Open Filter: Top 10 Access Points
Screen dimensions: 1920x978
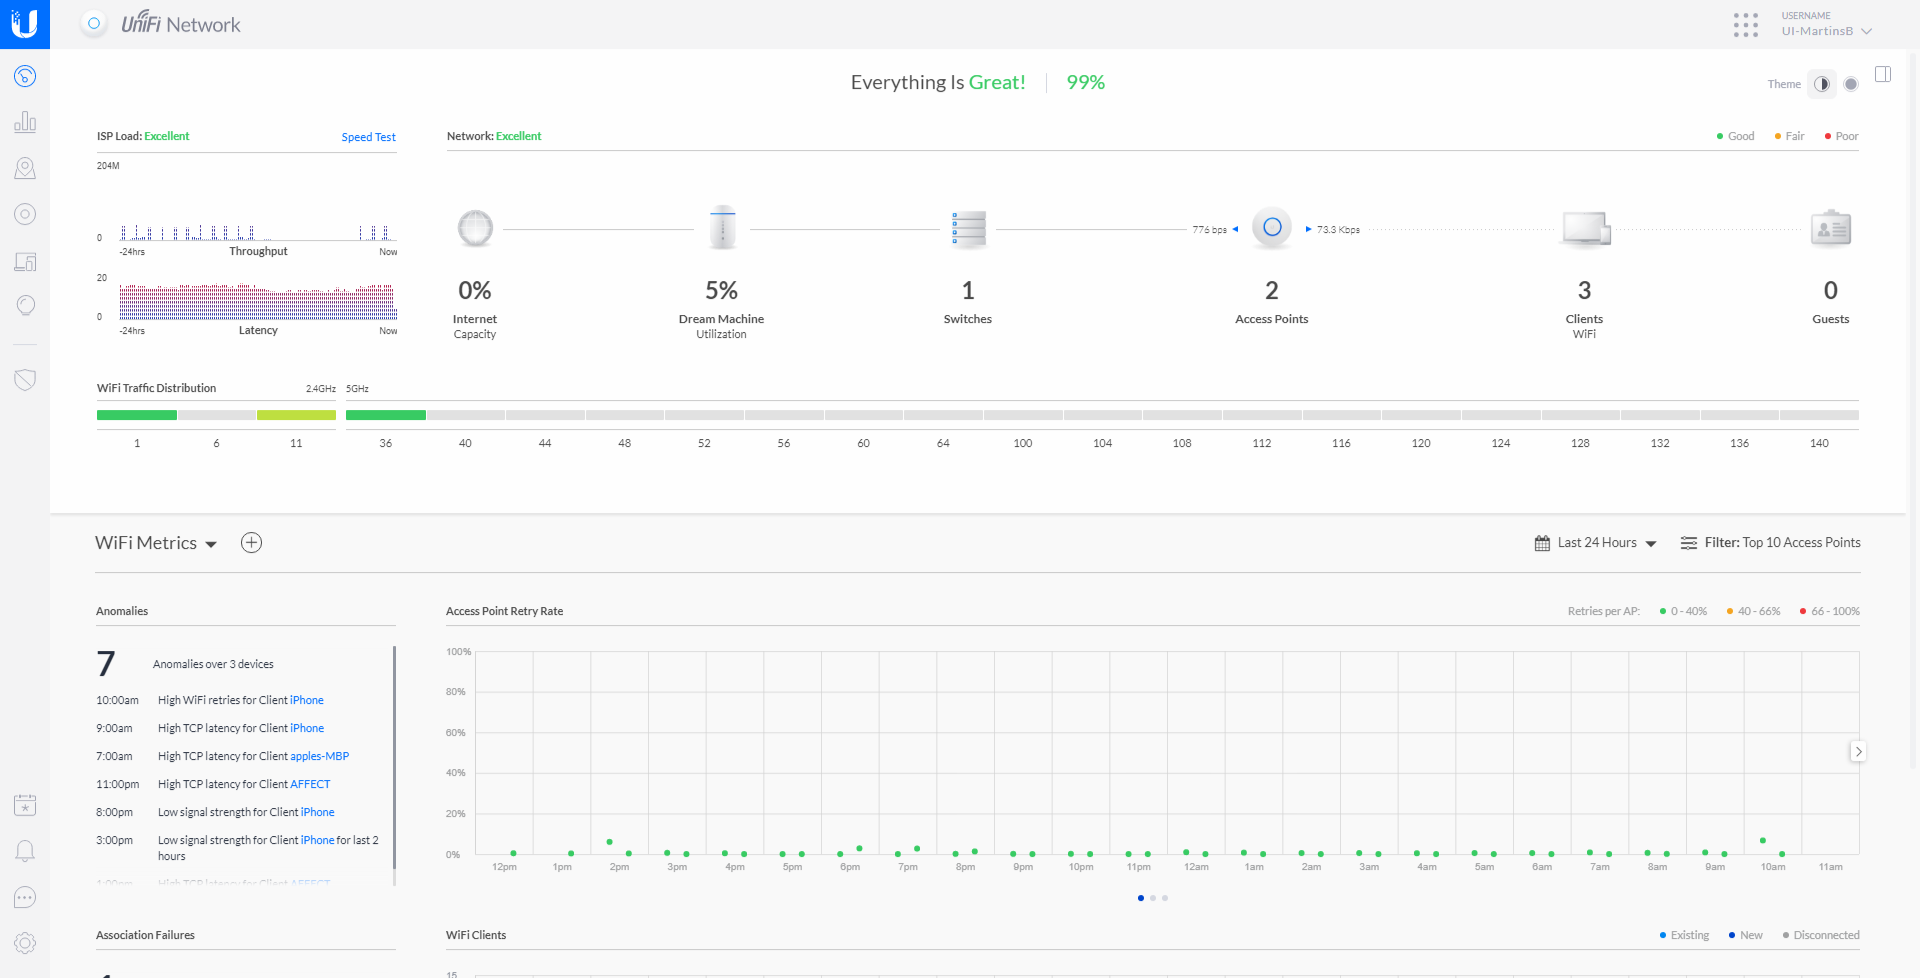point(1770,543)
